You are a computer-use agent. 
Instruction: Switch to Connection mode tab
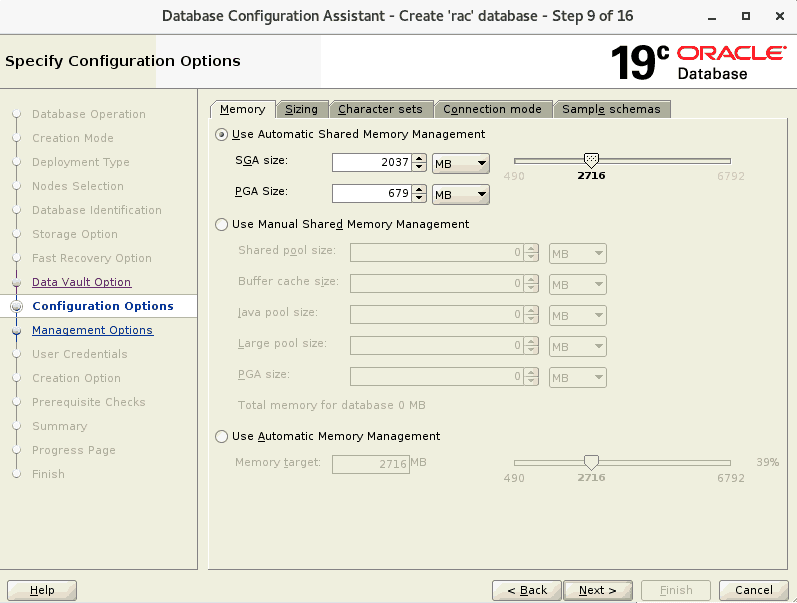pos(492,109)
